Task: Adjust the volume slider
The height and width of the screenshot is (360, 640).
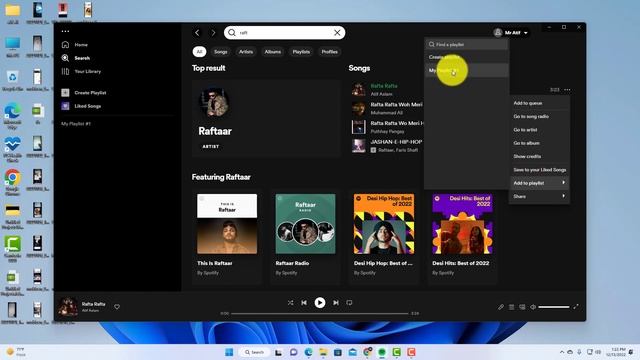Action: coord(553,307)
